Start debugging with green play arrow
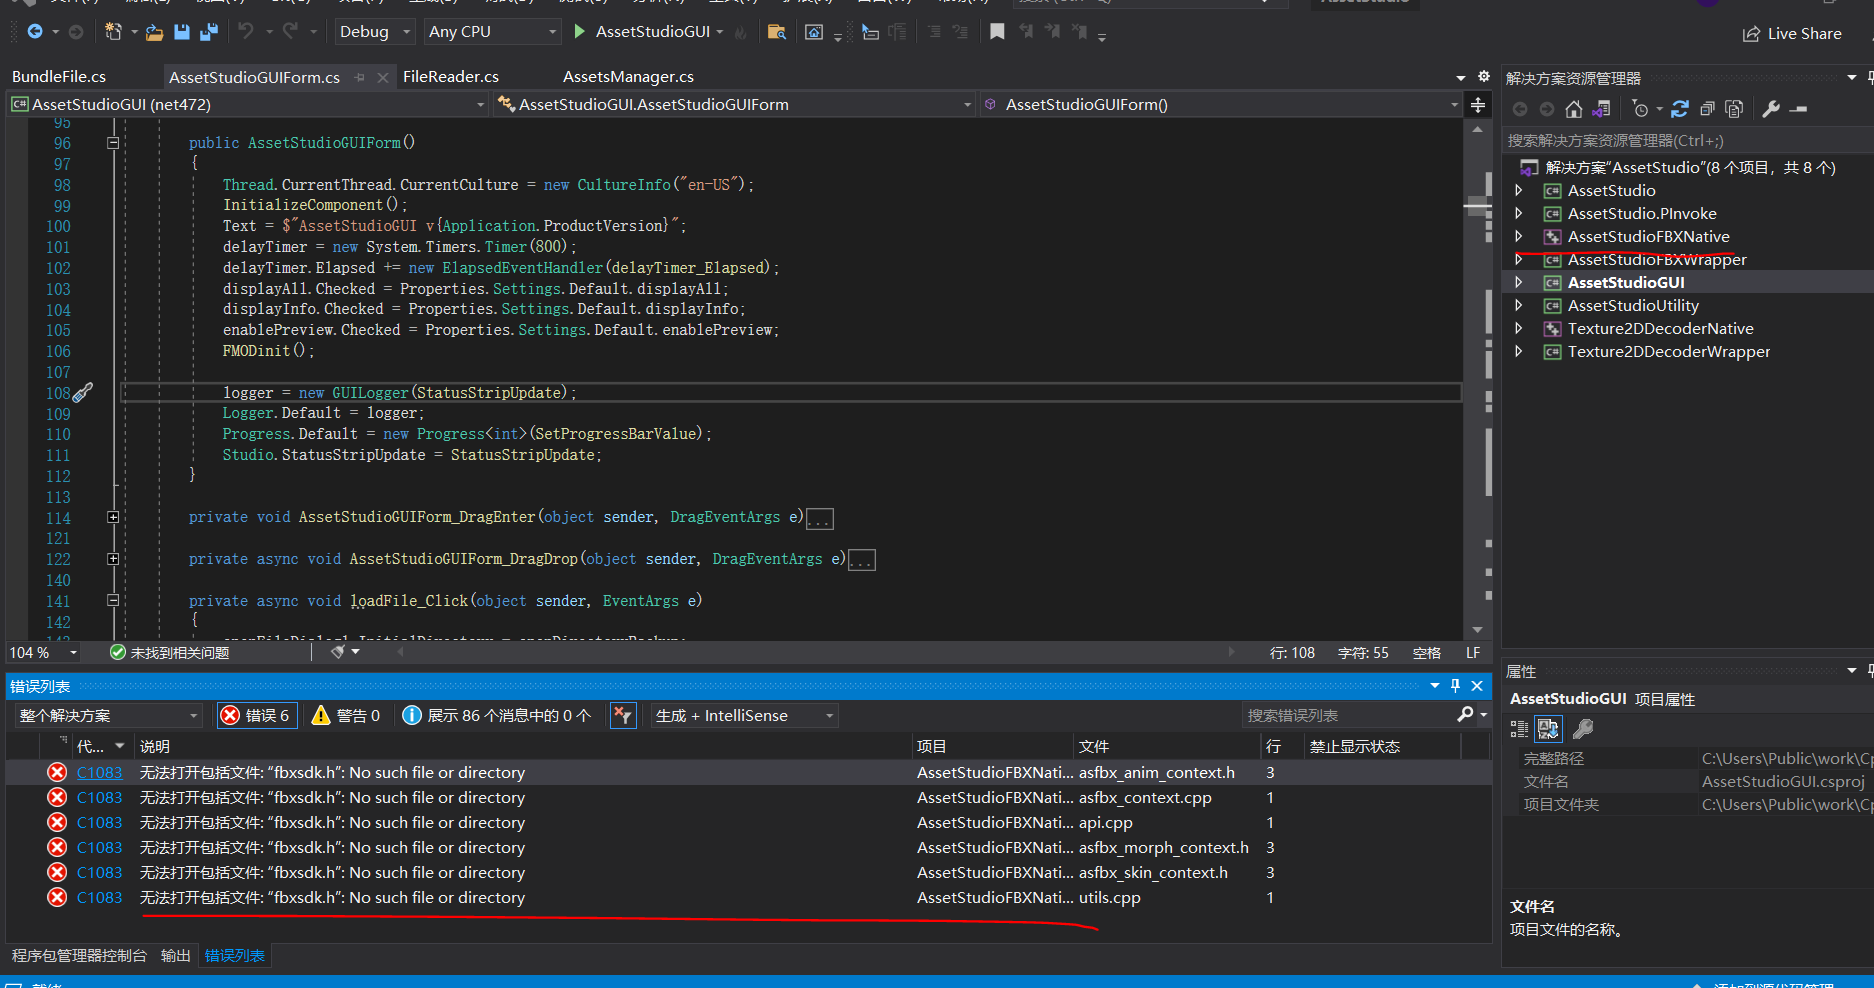Viewport: 1874px width, 988px height. click(x=579, y=32)
